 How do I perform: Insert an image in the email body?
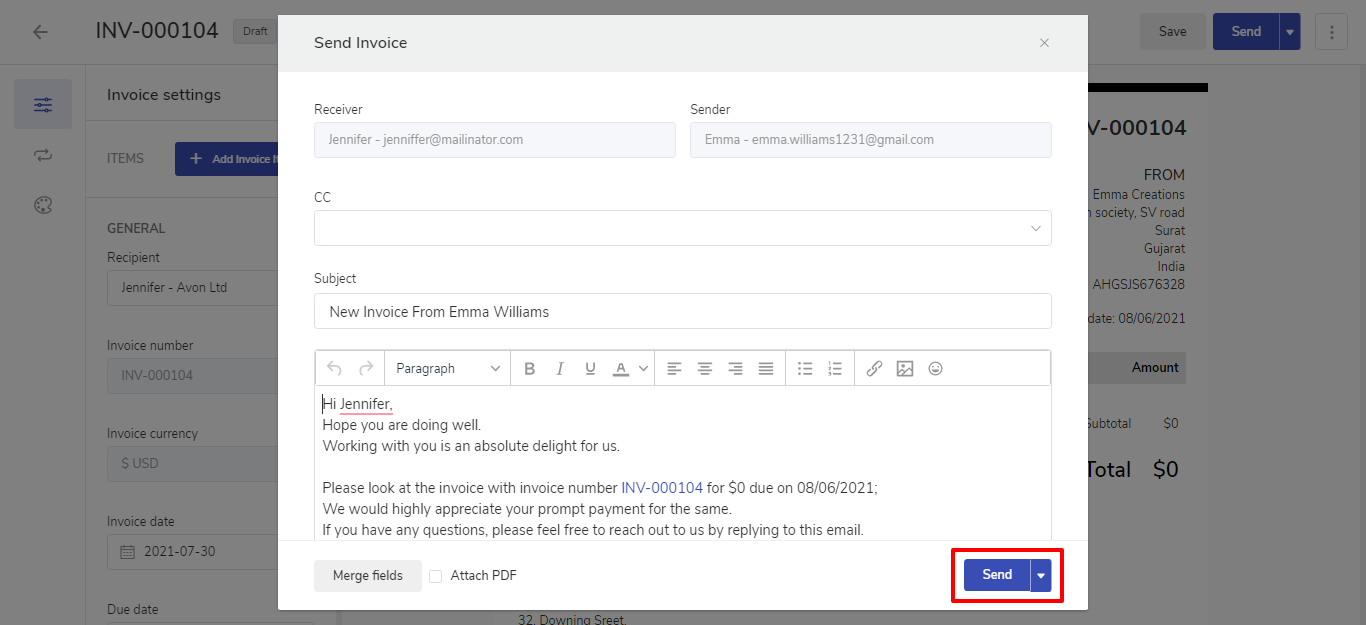coord(905,369)
